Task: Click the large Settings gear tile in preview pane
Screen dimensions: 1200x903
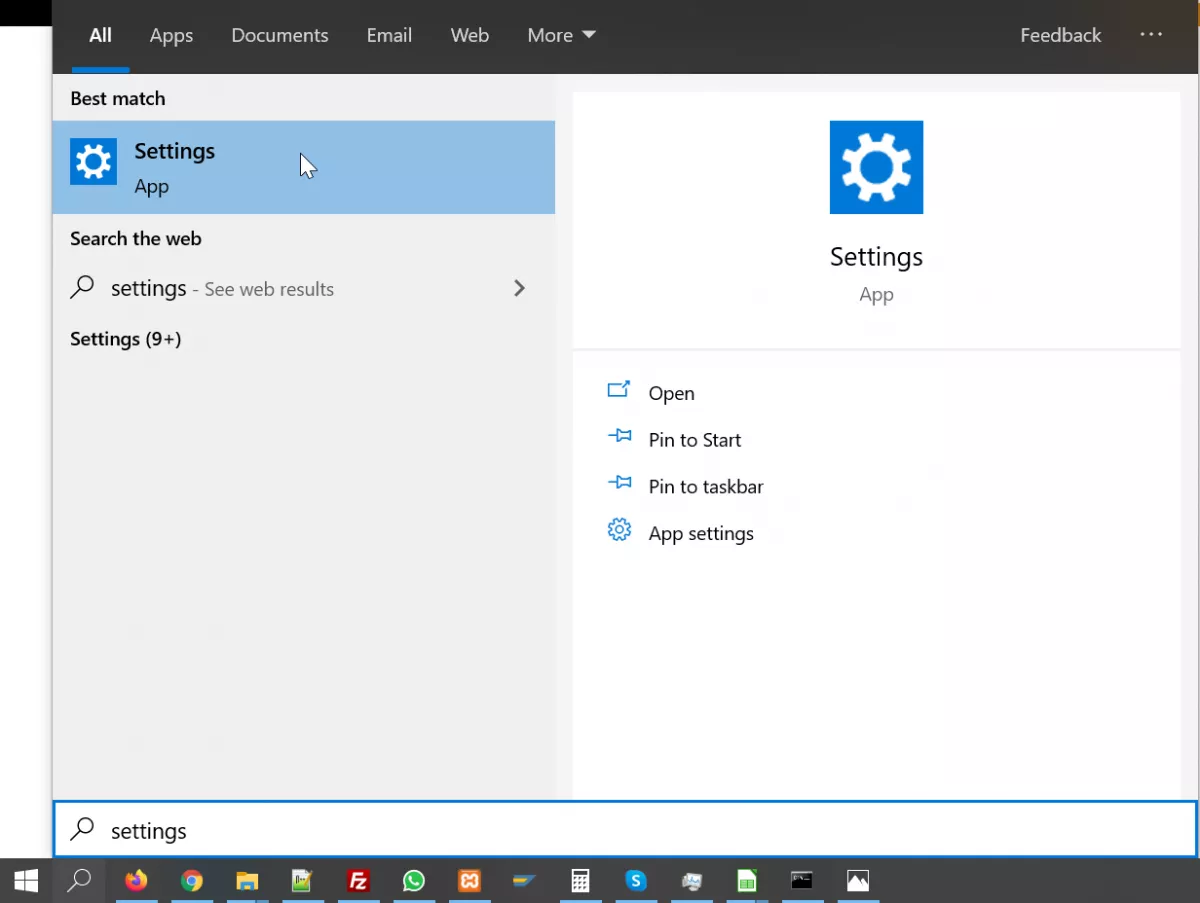Action: (x=876, y=167)
